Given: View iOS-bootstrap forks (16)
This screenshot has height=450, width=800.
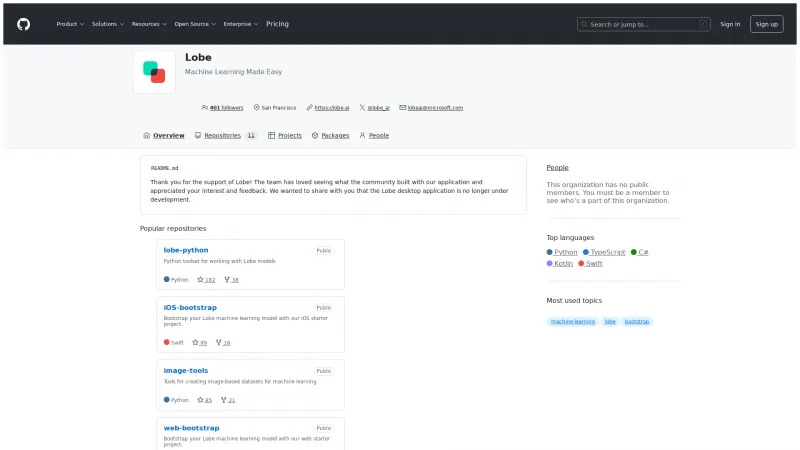Looking at the screenshot, I should (x=223, y=343).
